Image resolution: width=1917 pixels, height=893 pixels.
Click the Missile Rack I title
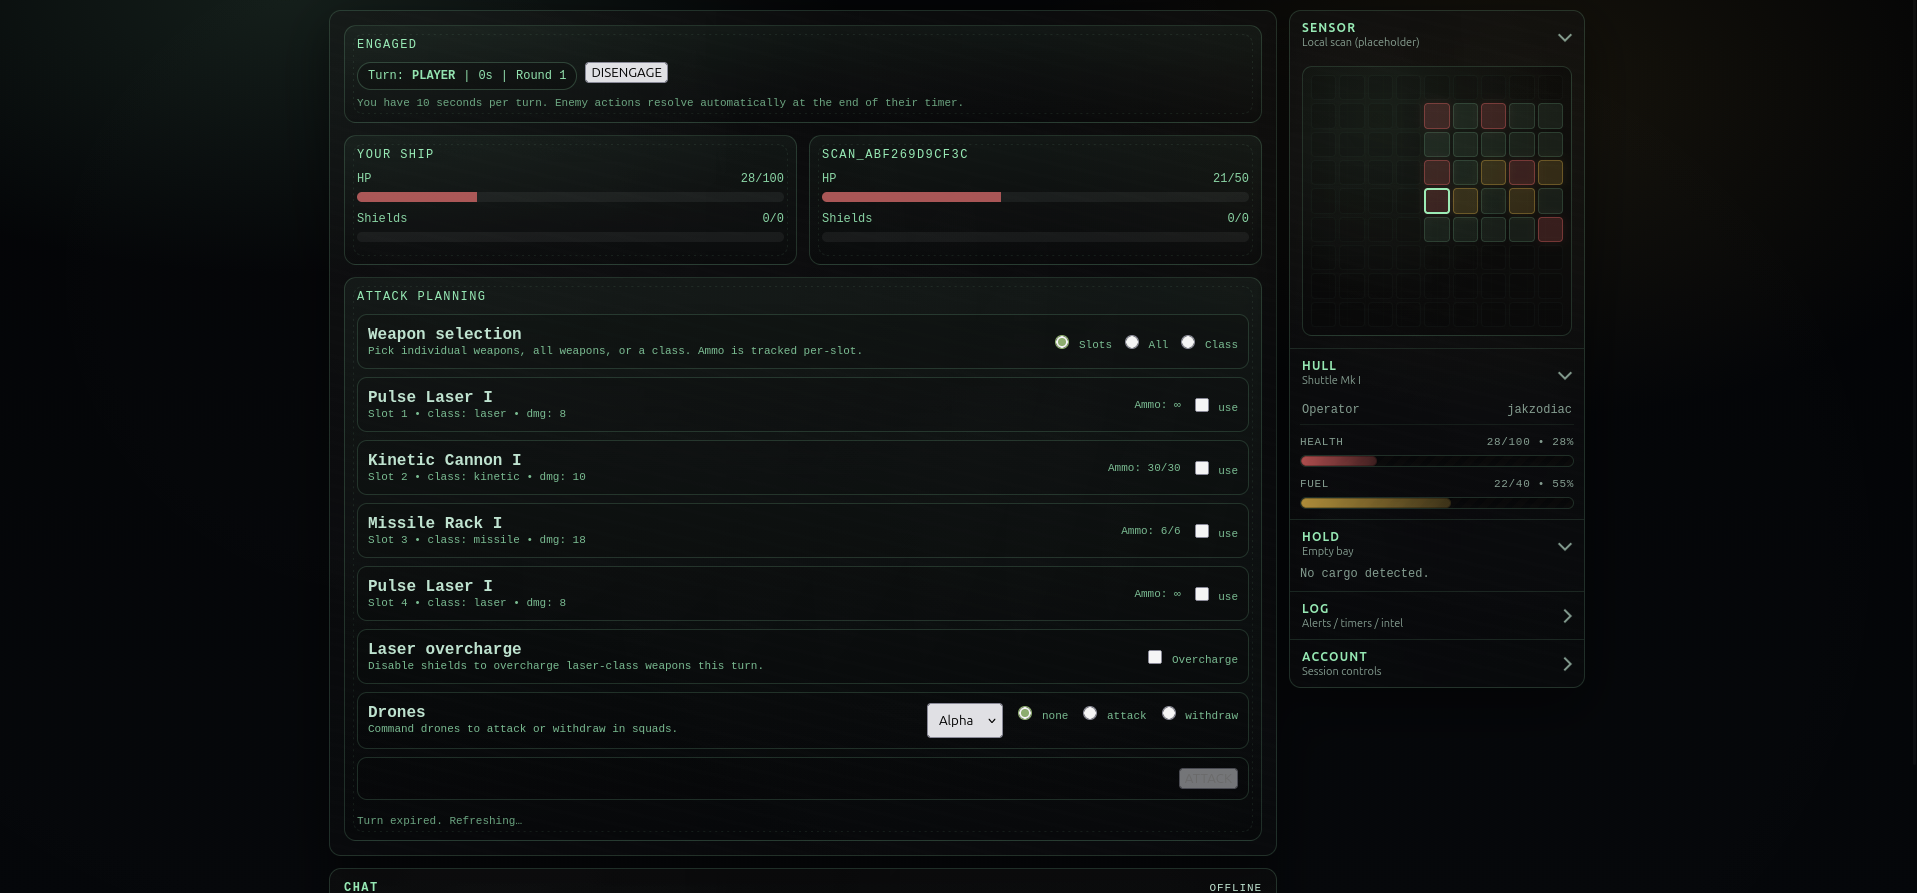pos(435,523)
